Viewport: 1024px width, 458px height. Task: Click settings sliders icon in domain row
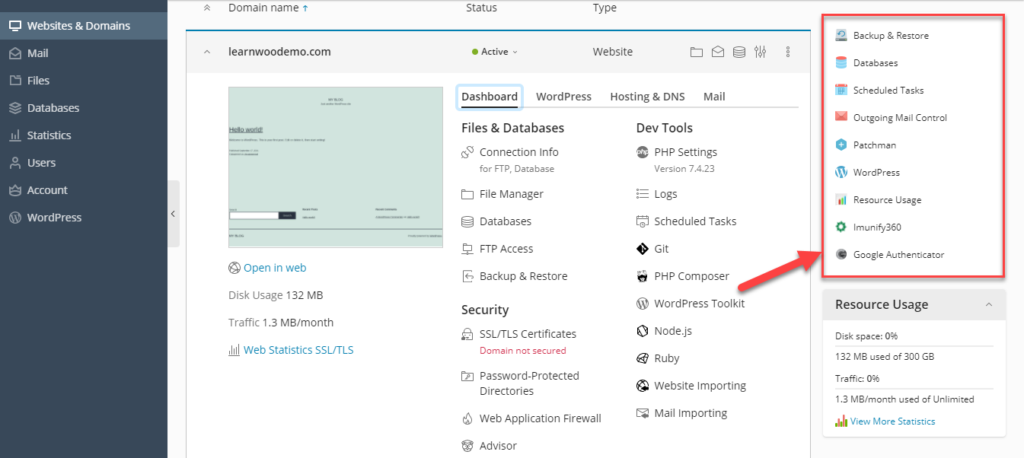pos(760,52)
